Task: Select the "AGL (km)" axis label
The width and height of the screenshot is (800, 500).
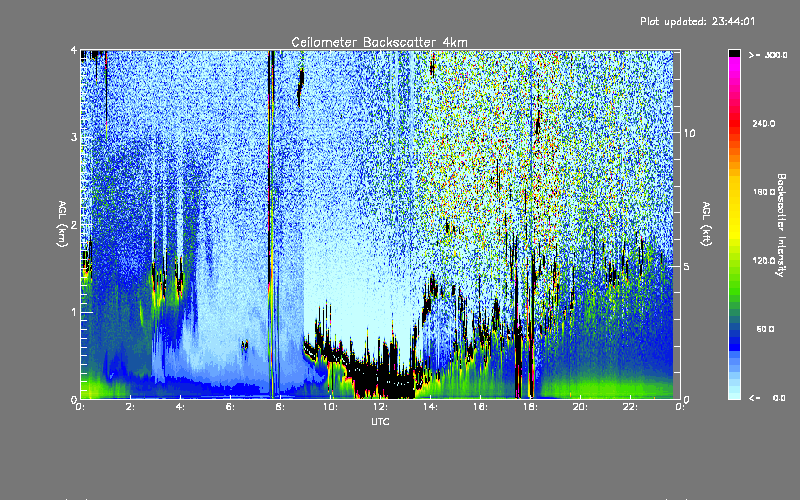Action: pyautogui.click(x=62, y=224)
